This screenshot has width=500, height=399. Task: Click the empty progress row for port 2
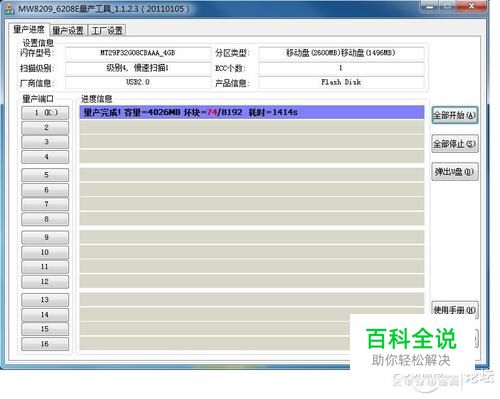tap(252, 127)
